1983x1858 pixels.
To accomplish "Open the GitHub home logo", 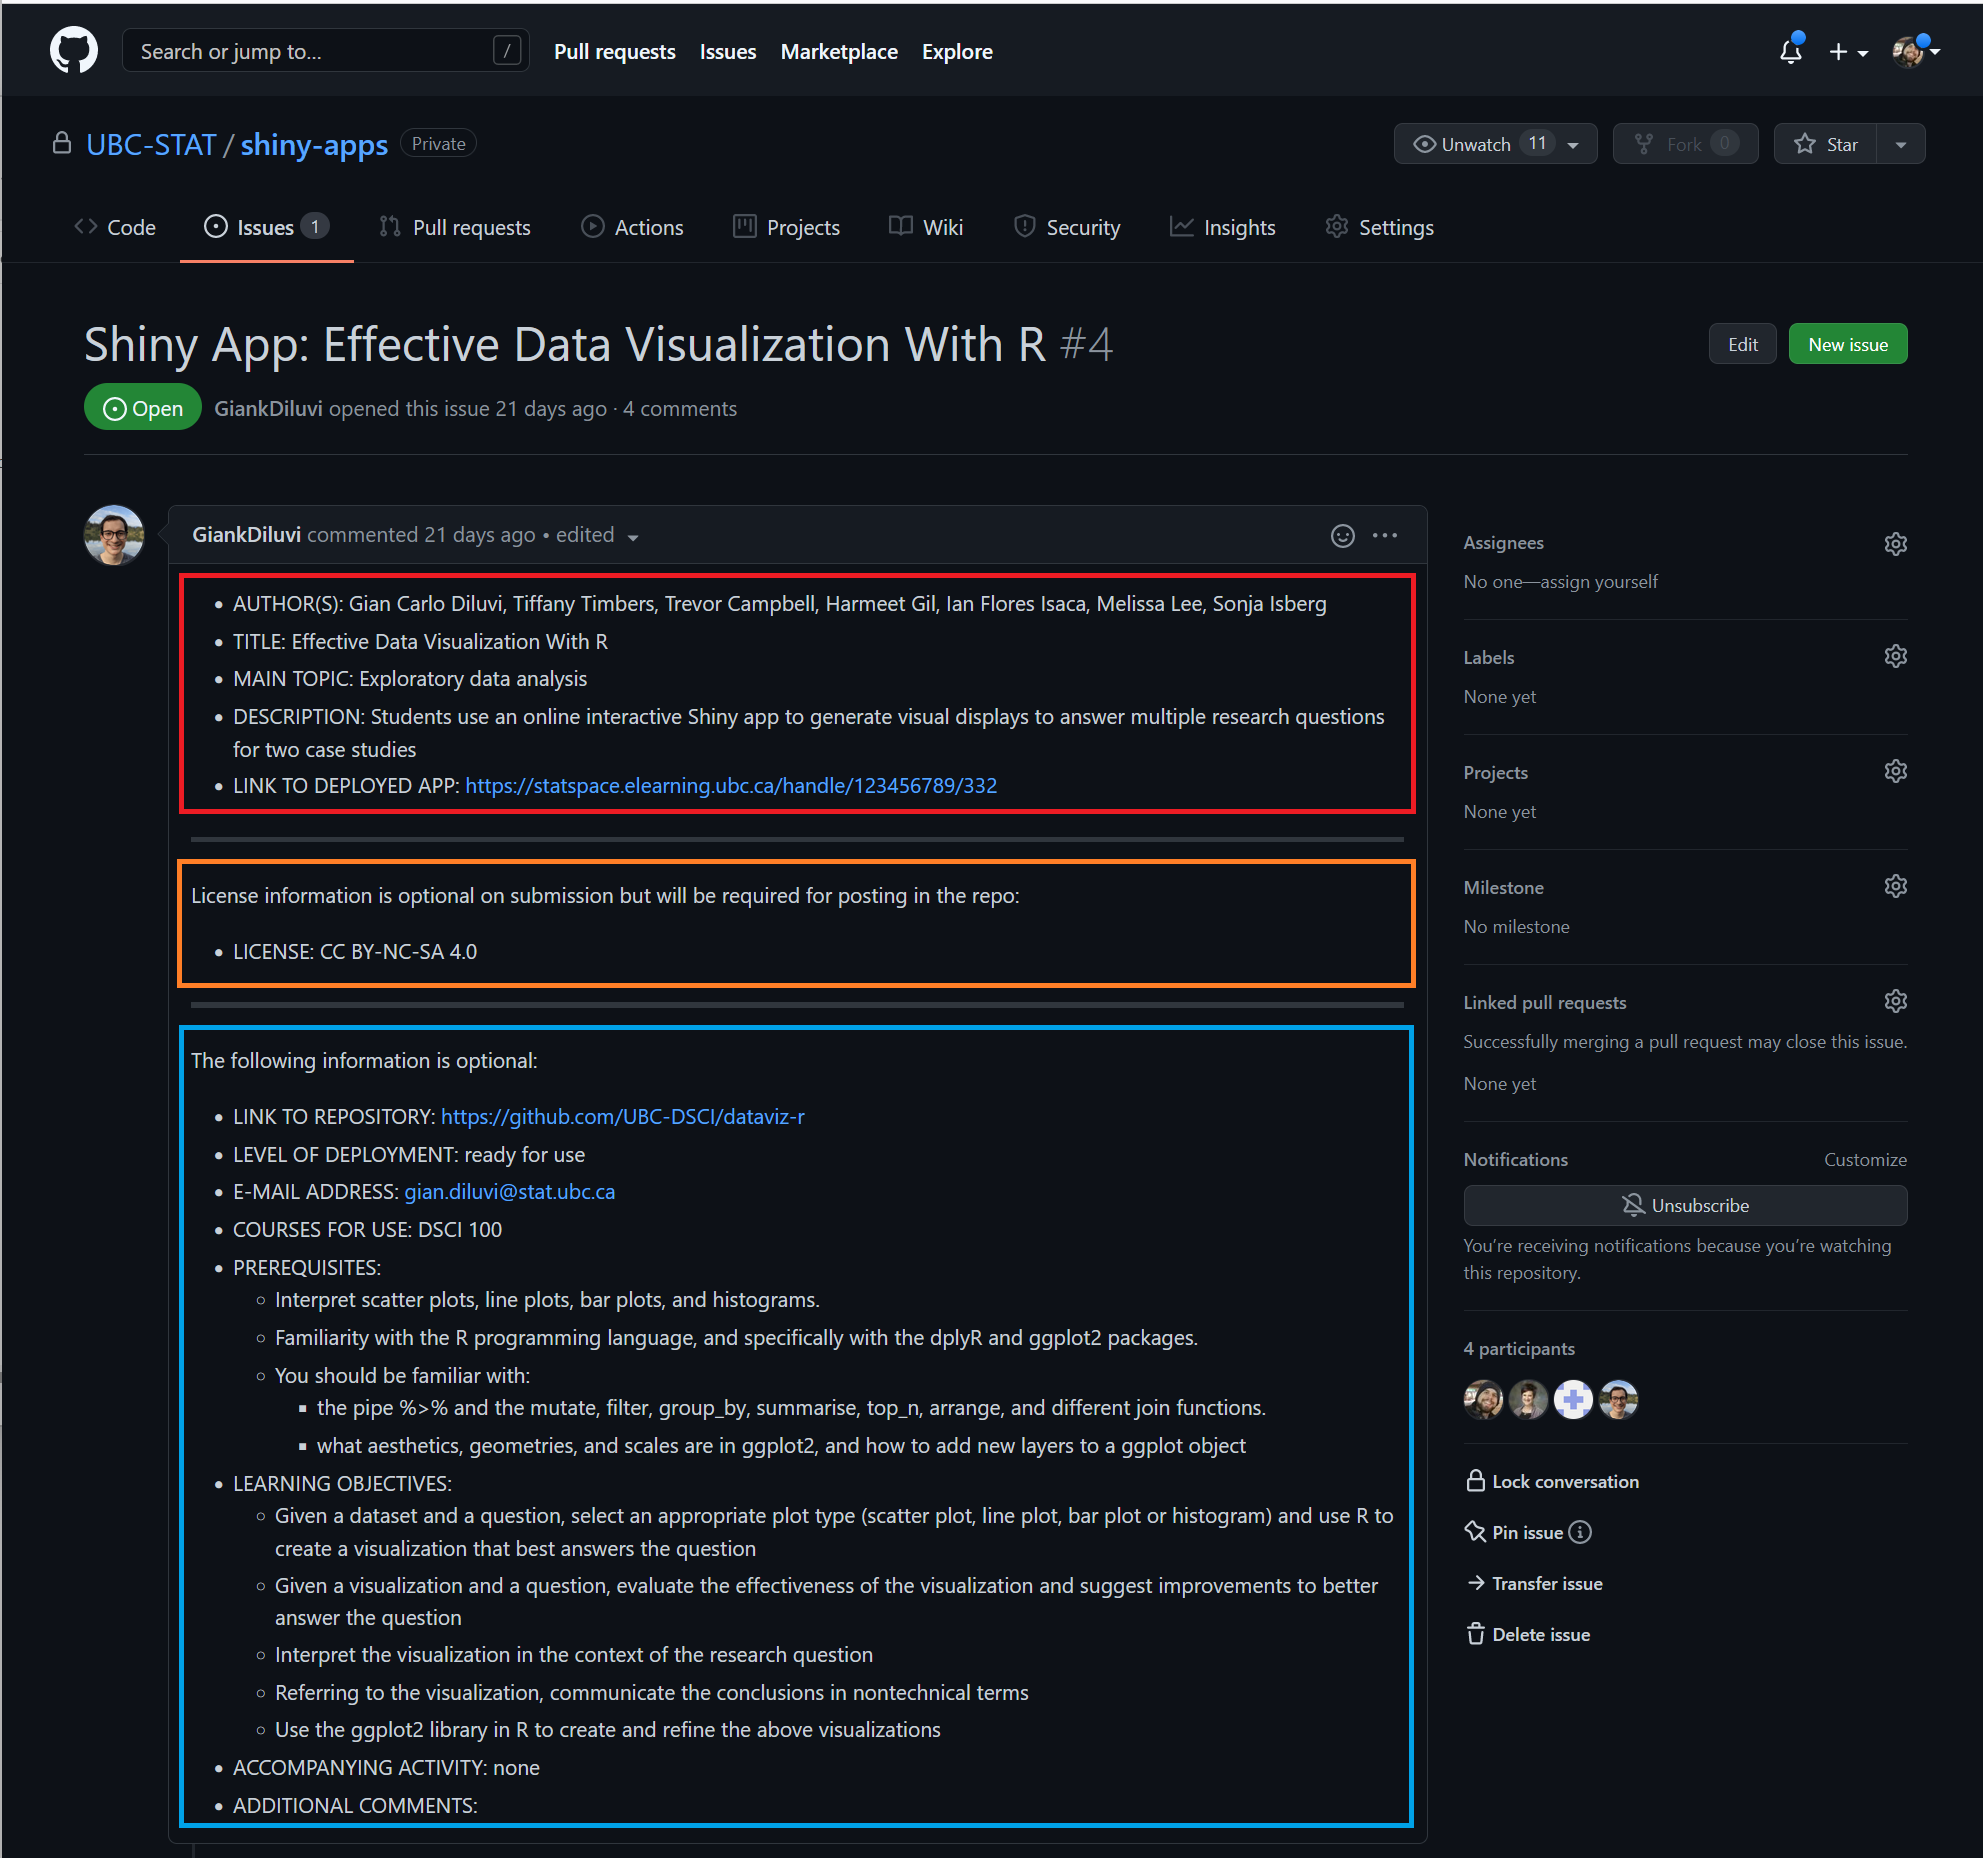I will click(x=74, y=51).
